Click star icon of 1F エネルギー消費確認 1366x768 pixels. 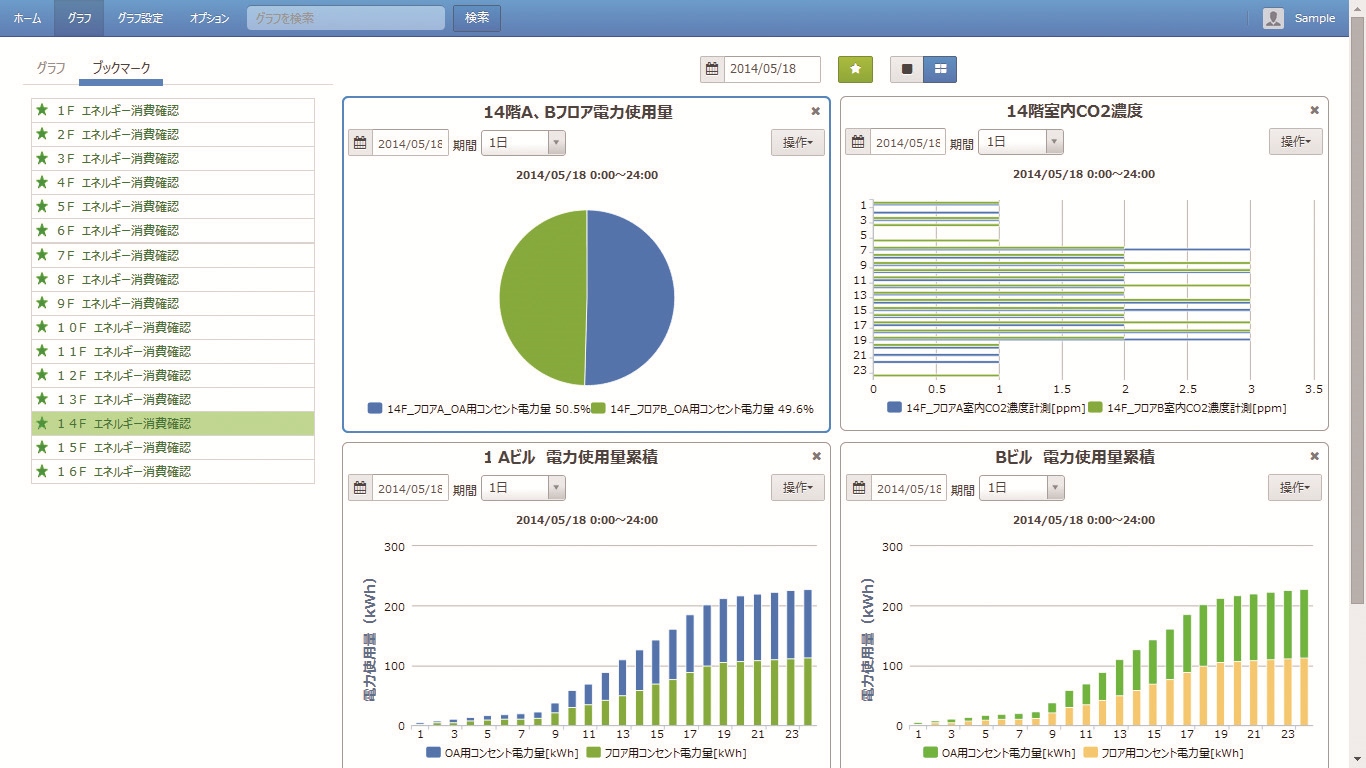[42, 110]
